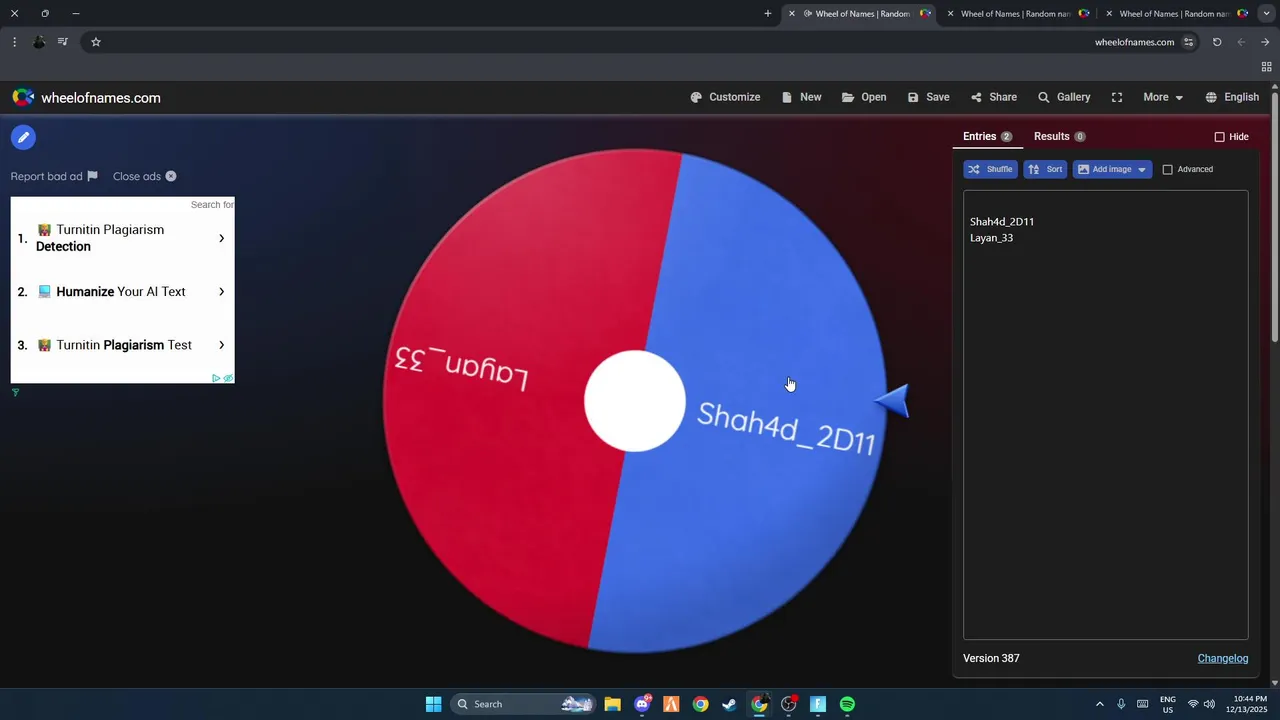Click the wheelofnames.com logo
1280x720 pixels.
(x=86, y=97)
